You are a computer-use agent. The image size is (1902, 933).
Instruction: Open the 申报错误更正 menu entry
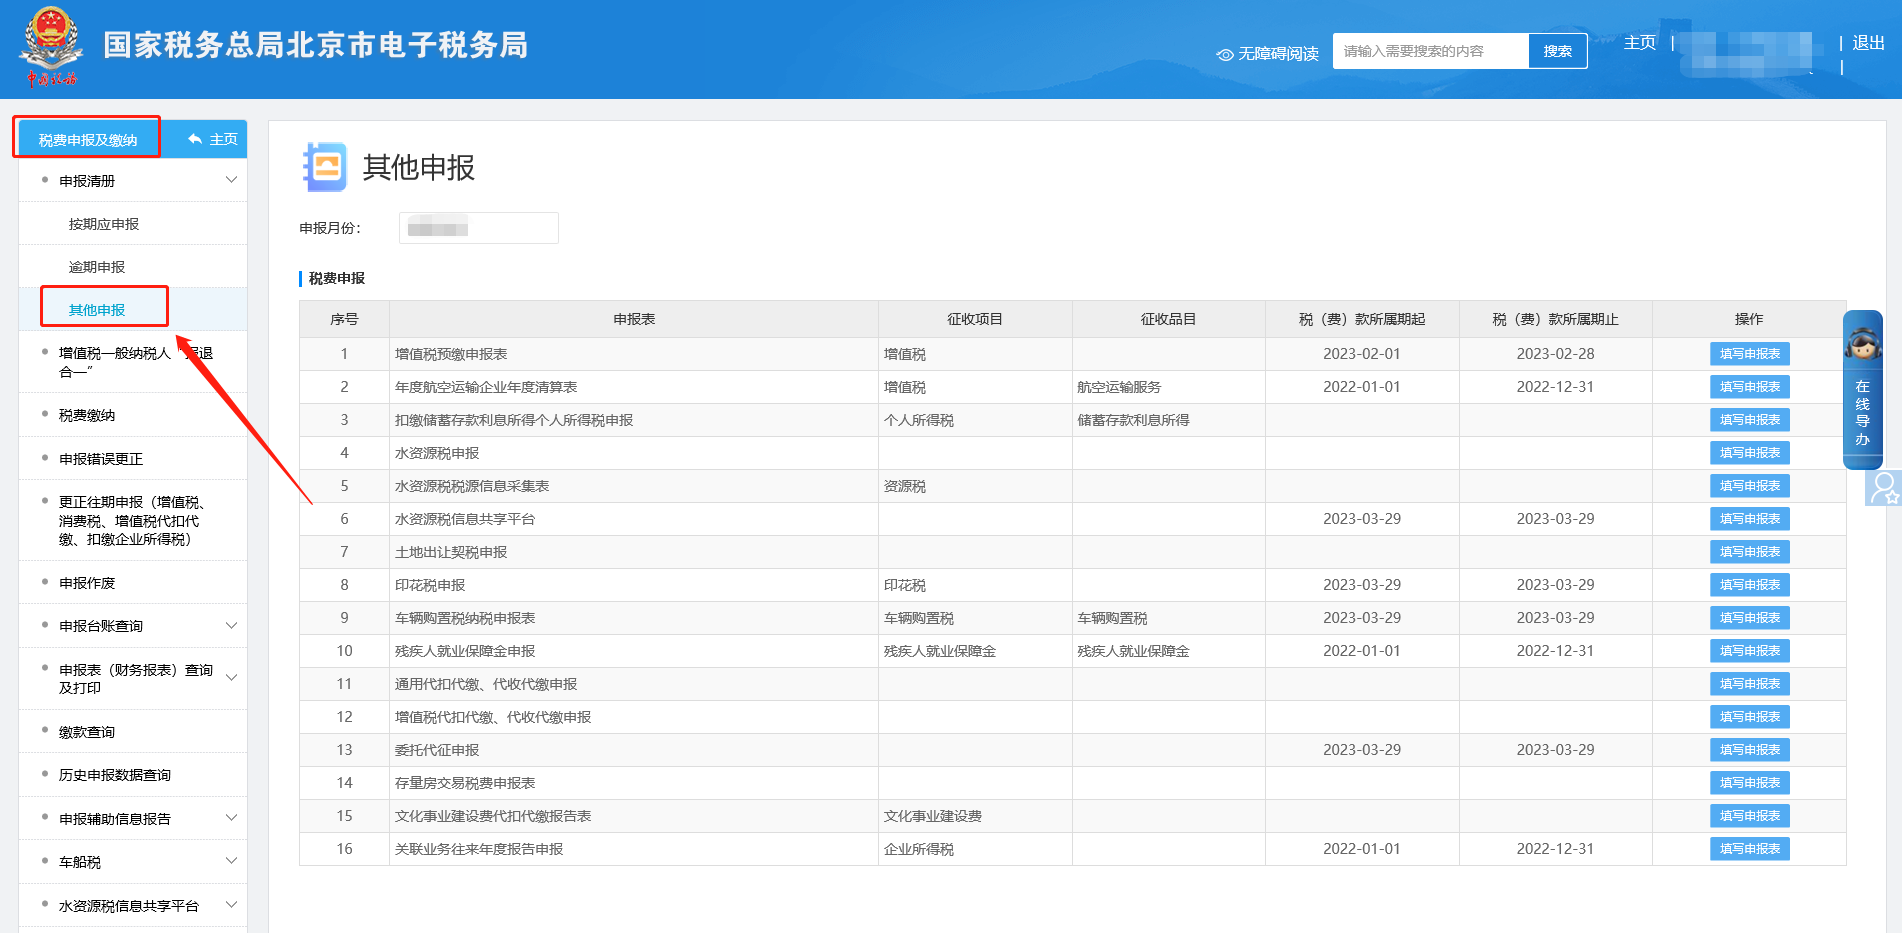pos(103,458)
